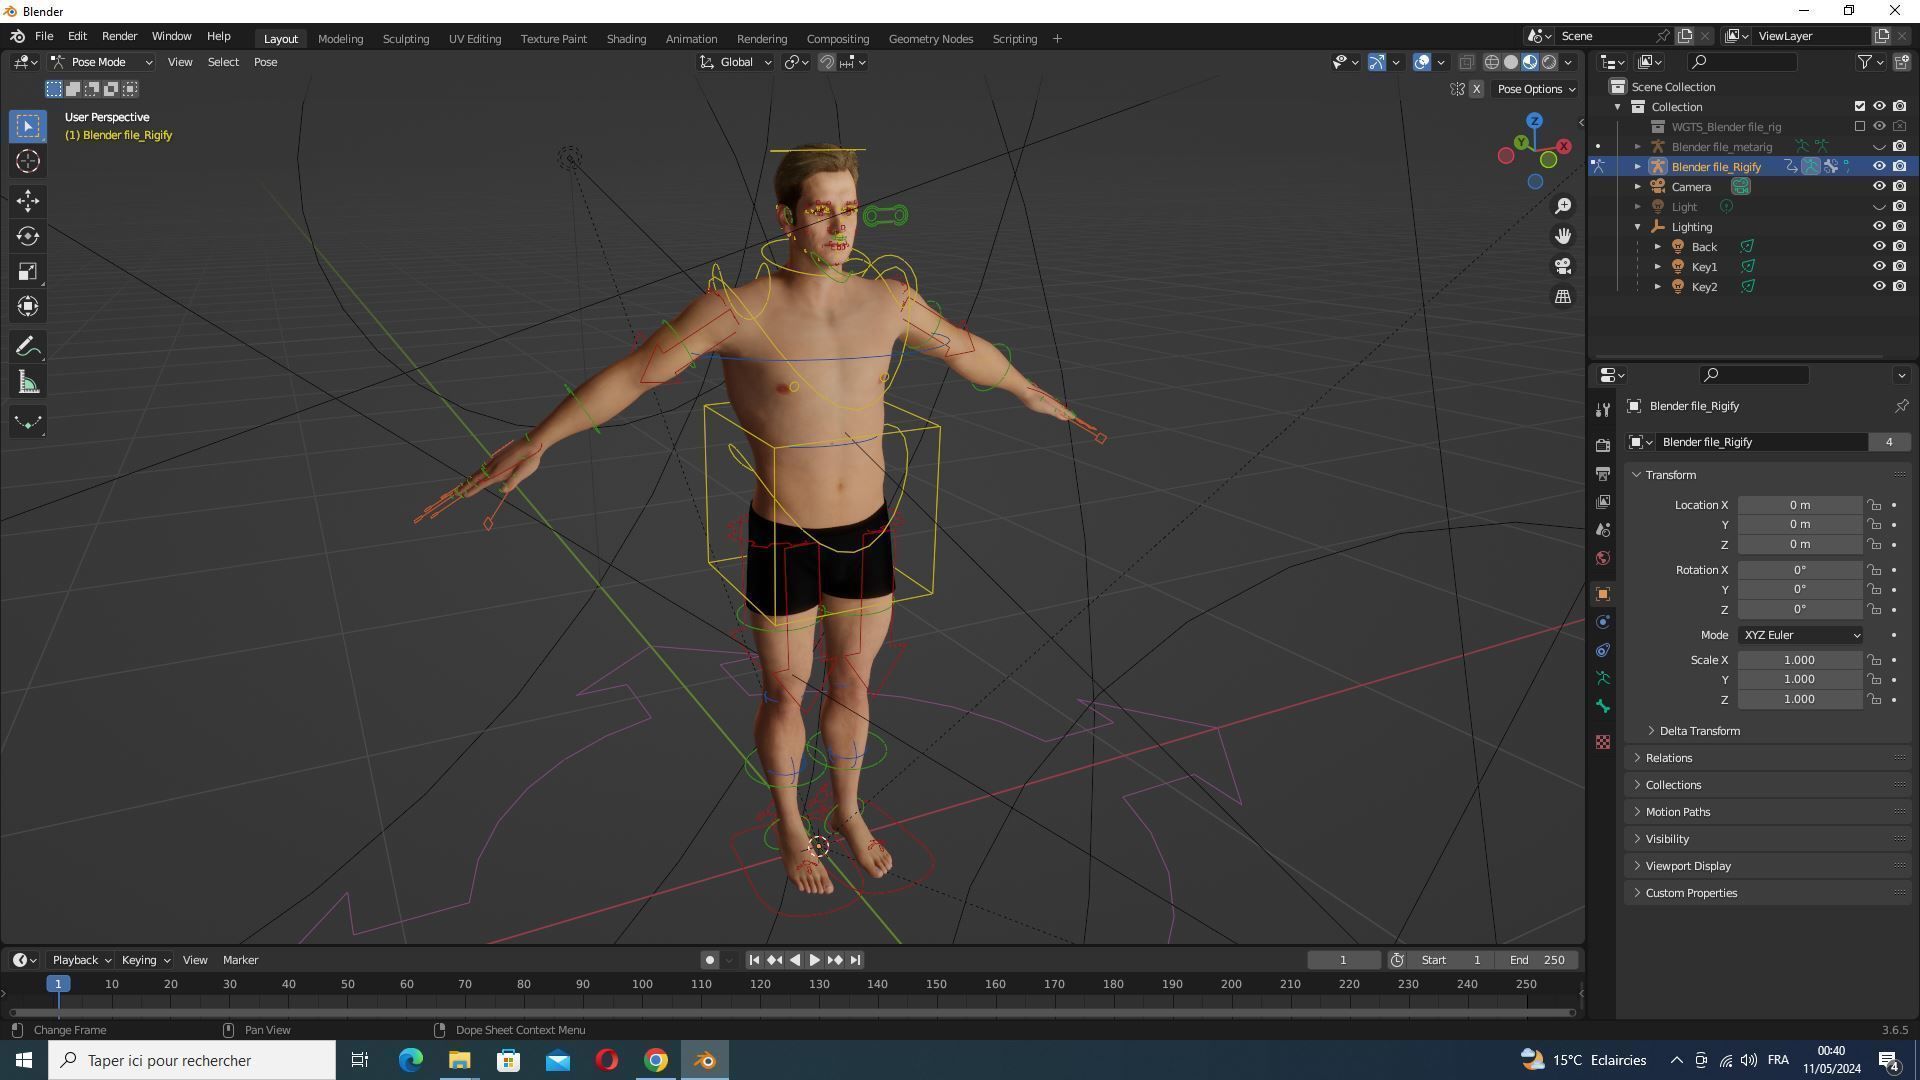Open the File menu
This screenshot has height=1080, width=1920.
click(x=44, y=36)
